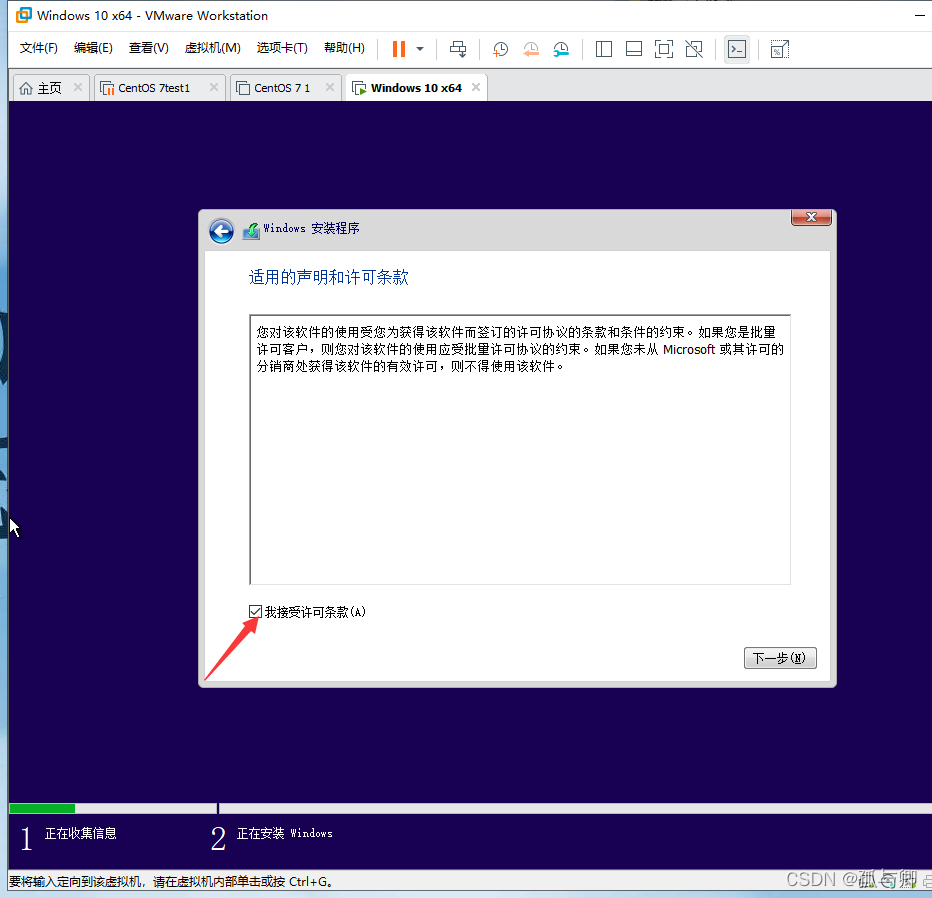Open the 选项卡(T) menu
This screenshot has width=932, height=898.
[x=282, y=48]
